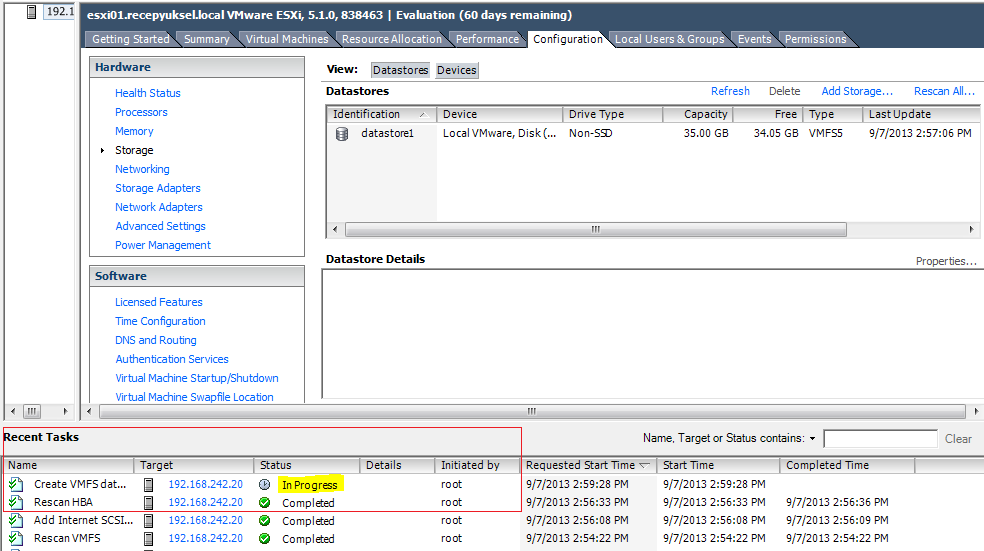The image size is (984, 551).
Task: Open DNS and Routing page
Action: pyautogui.click(x=156, y=340)
